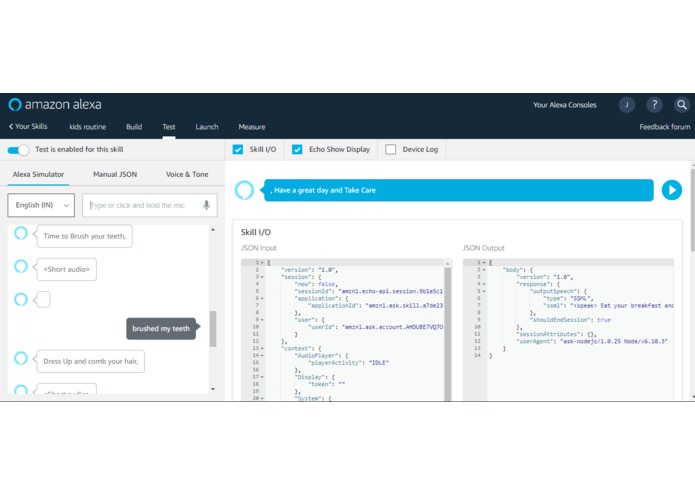Click the first '<Short audio>' bubble
This screenshot has width=695, height=494.
pos(66,269)
